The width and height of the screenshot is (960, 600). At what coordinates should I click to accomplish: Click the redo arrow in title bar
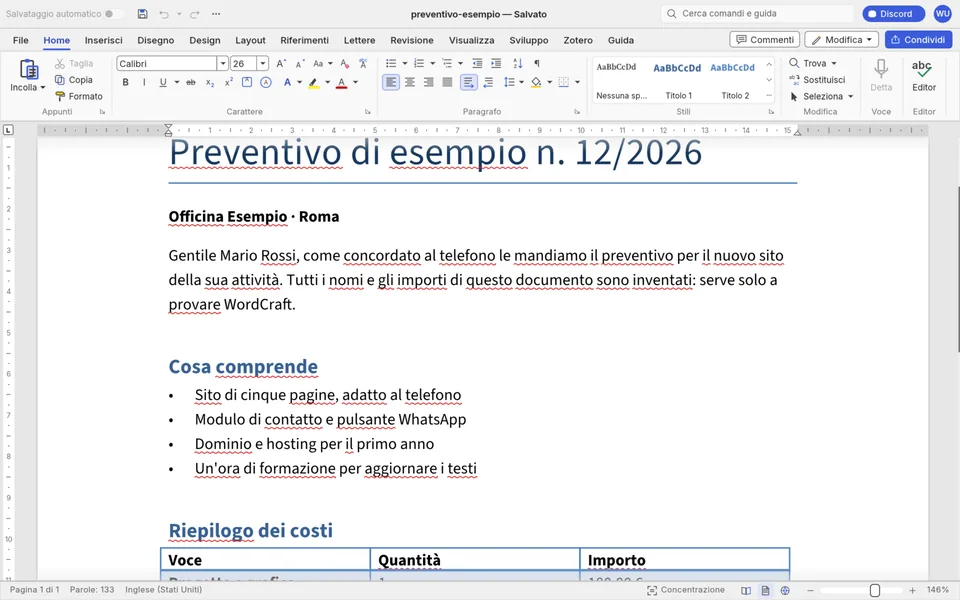[x=195, y=13]
